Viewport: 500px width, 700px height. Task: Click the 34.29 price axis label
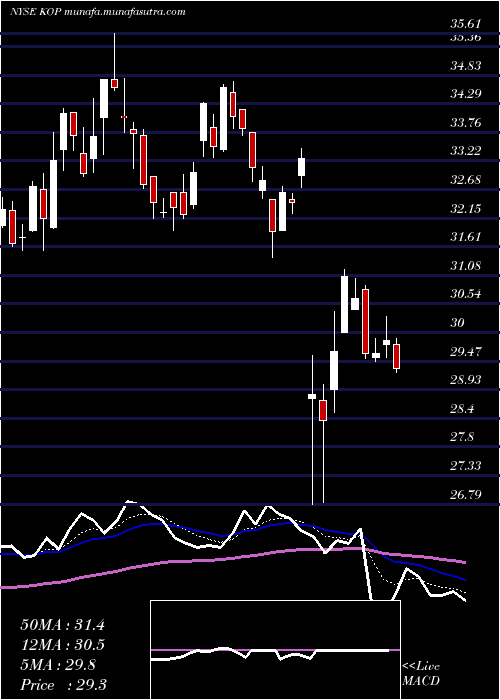(x=466, y=94)
